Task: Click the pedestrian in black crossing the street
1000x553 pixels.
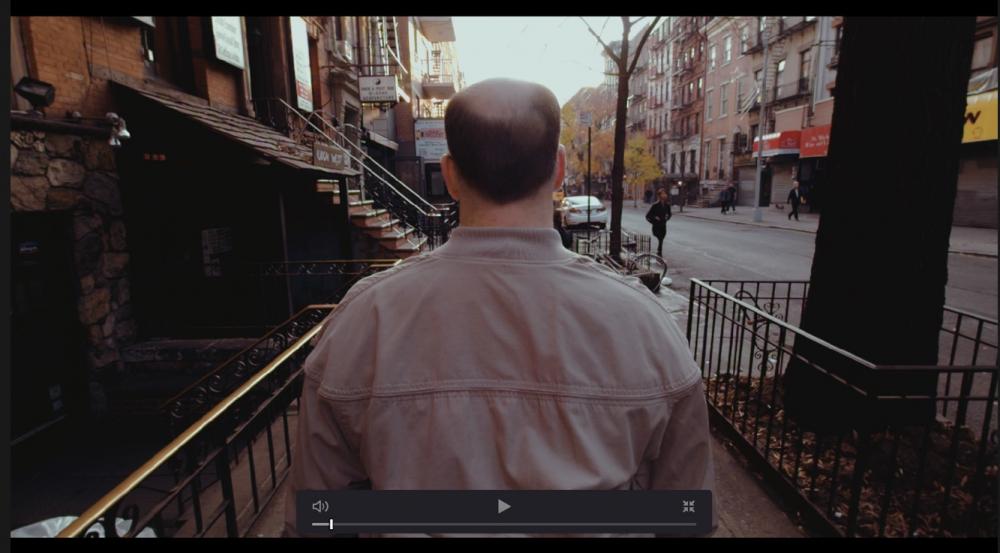Action: pyautogui.click(x=659, y=217)
